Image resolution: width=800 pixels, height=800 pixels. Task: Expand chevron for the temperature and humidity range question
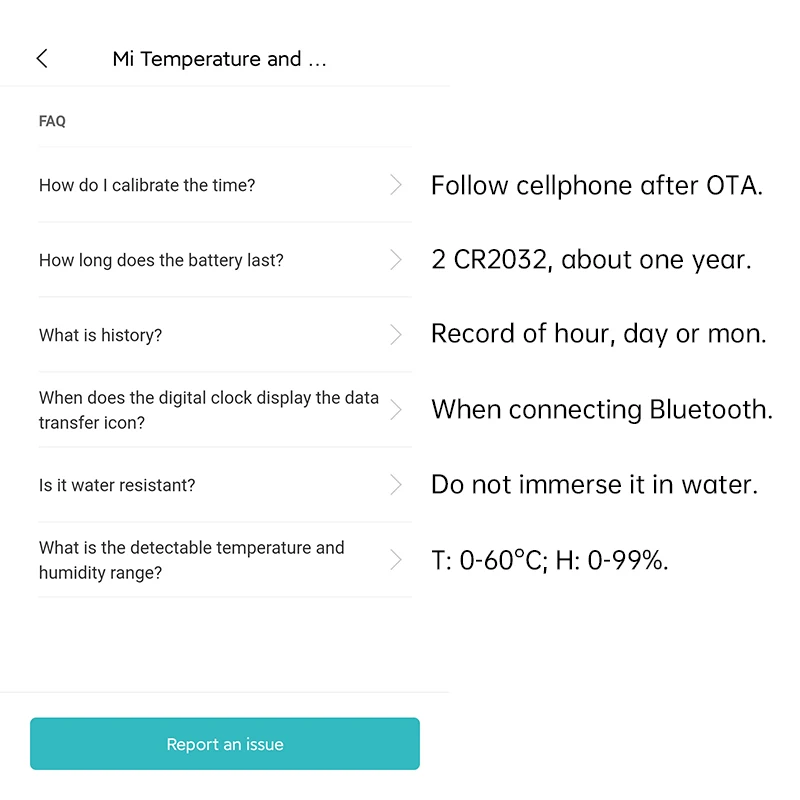coord(396,560)
